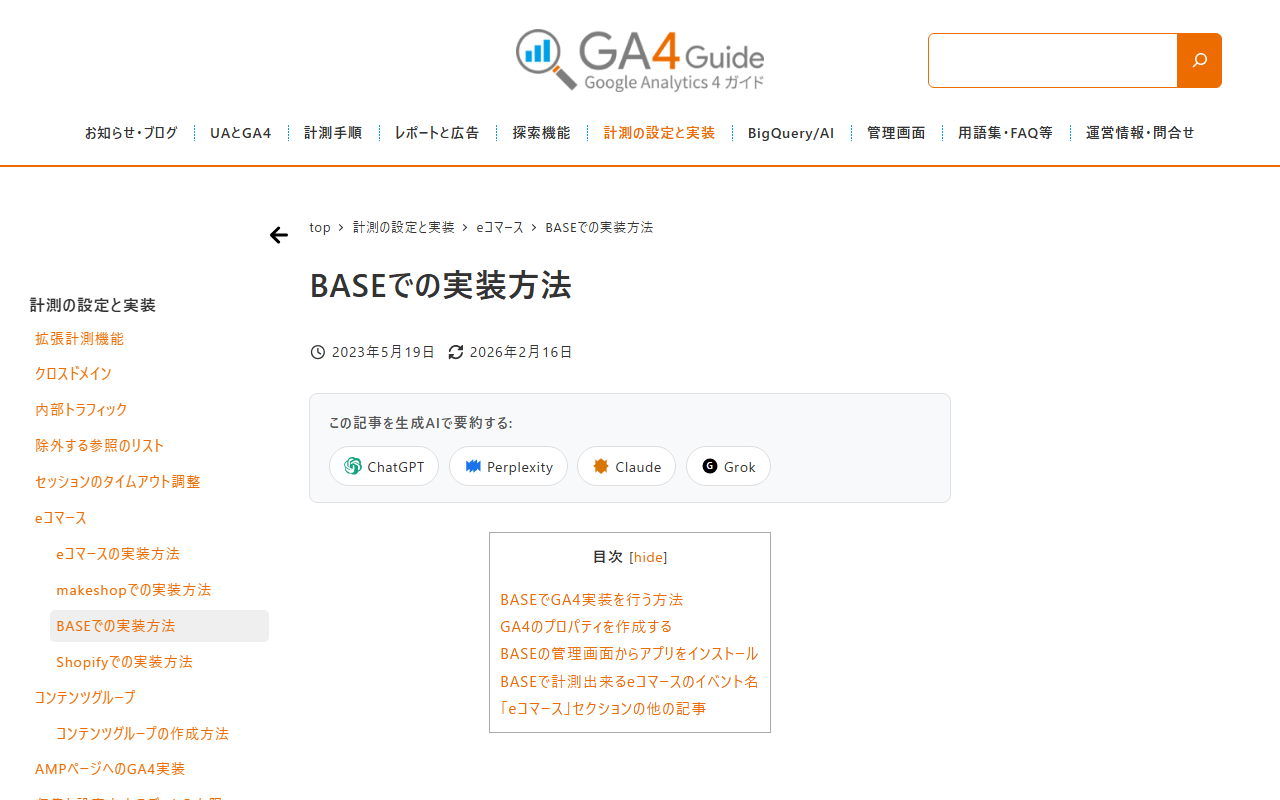Click the clock icon beside published date
Viewport: 1280px width, 800px height.
pos(318,352)
